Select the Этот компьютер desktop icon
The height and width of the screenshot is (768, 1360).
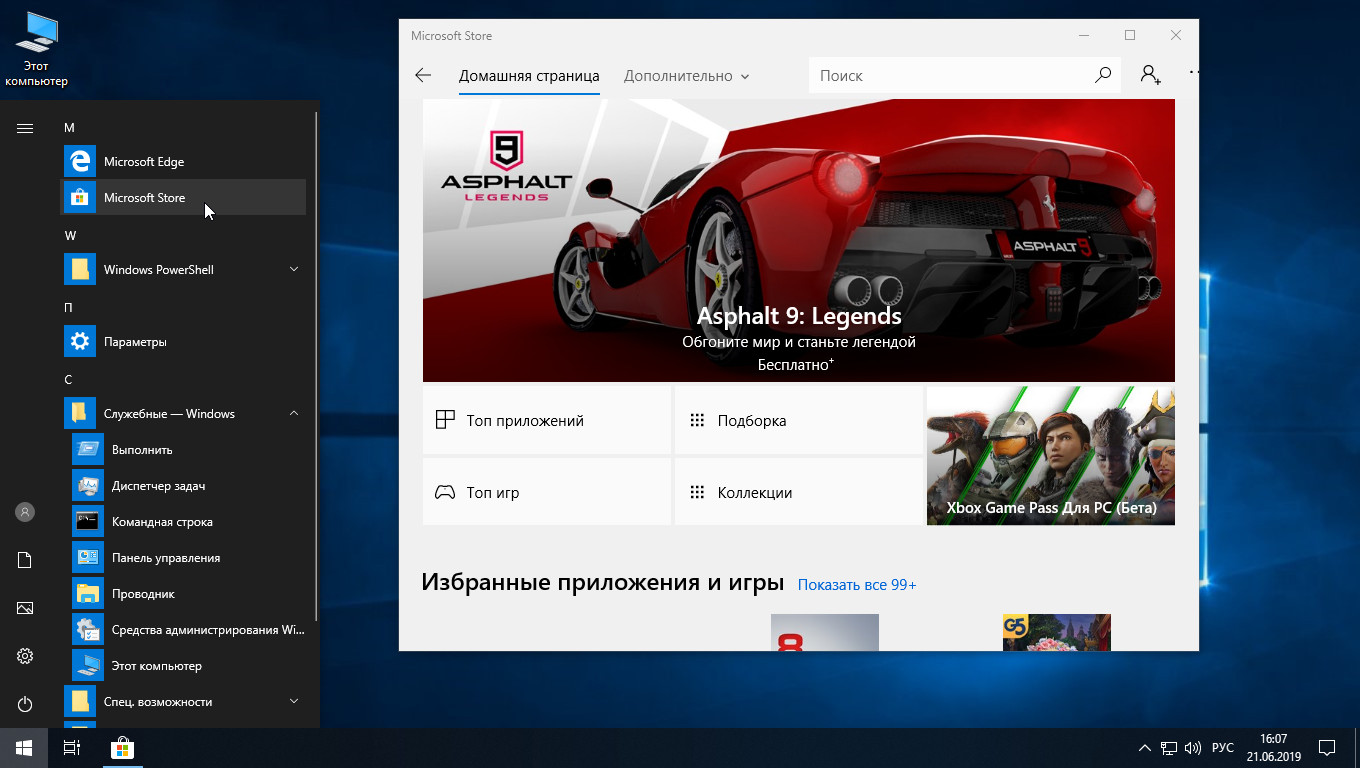(37, 49)
